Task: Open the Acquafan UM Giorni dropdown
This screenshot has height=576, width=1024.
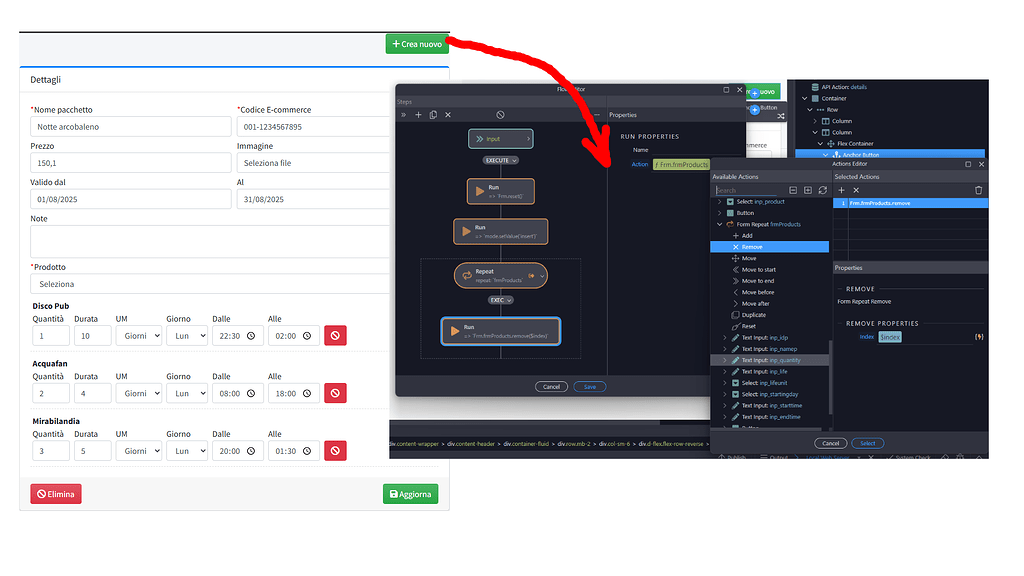Action: pyautogui.click(x=138, y=393)
